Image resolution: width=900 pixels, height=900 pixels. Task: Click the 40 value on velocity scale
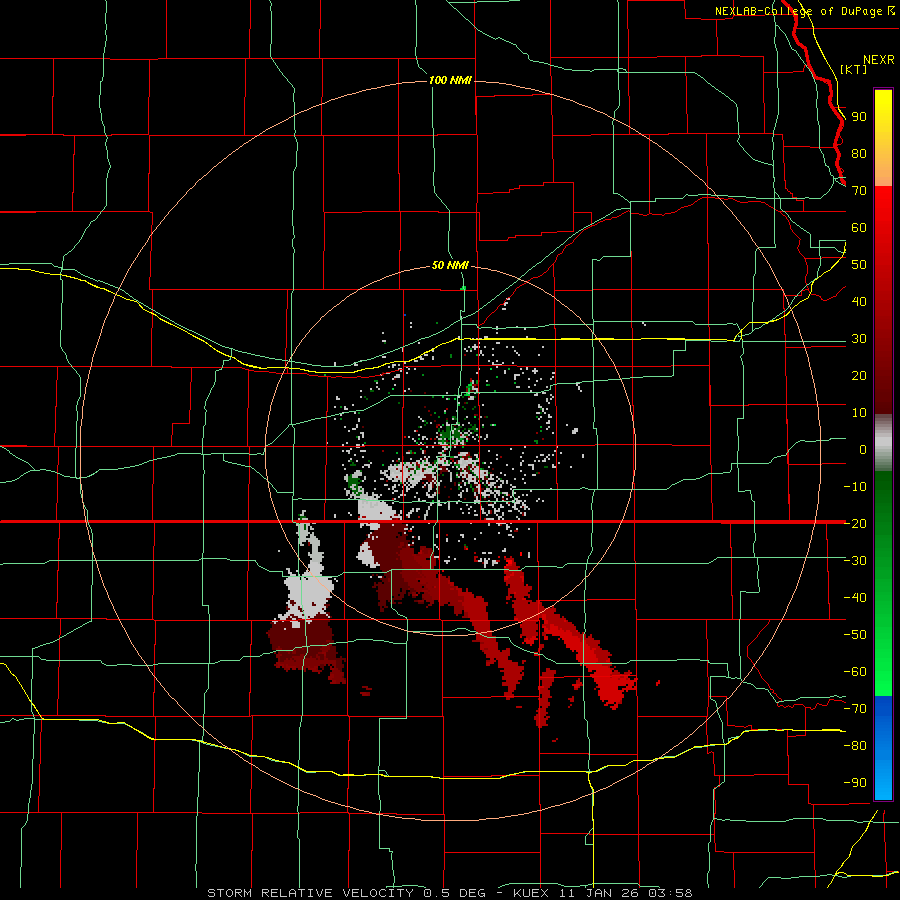pos(859,301)
